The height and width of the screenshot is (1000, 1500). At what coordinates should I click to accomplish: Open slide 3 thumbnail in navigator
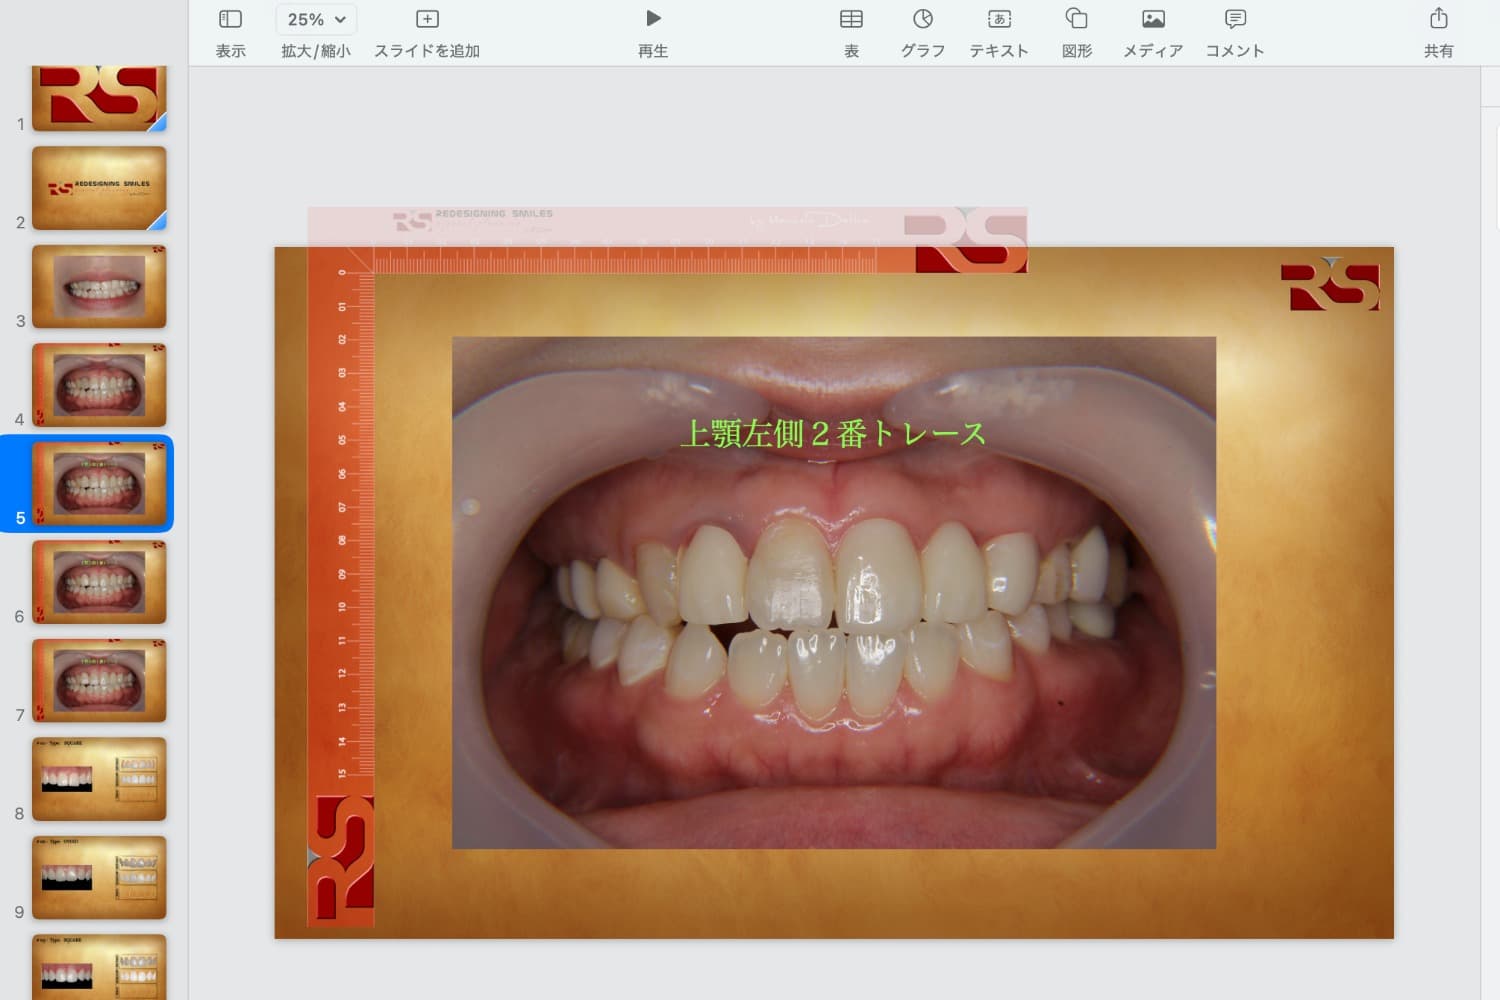99,287
